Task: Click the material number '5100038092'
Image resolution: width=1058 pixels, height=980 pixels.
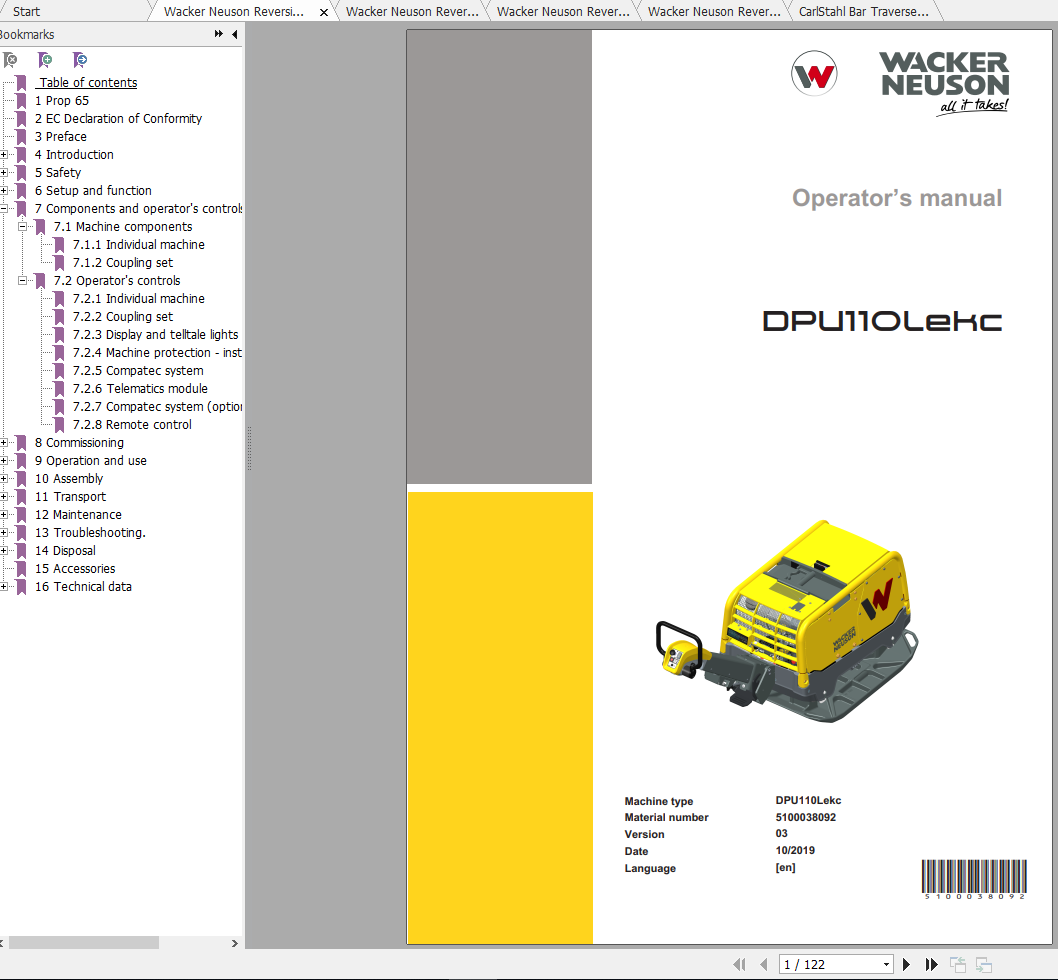Action: click(x=806, y=817)
